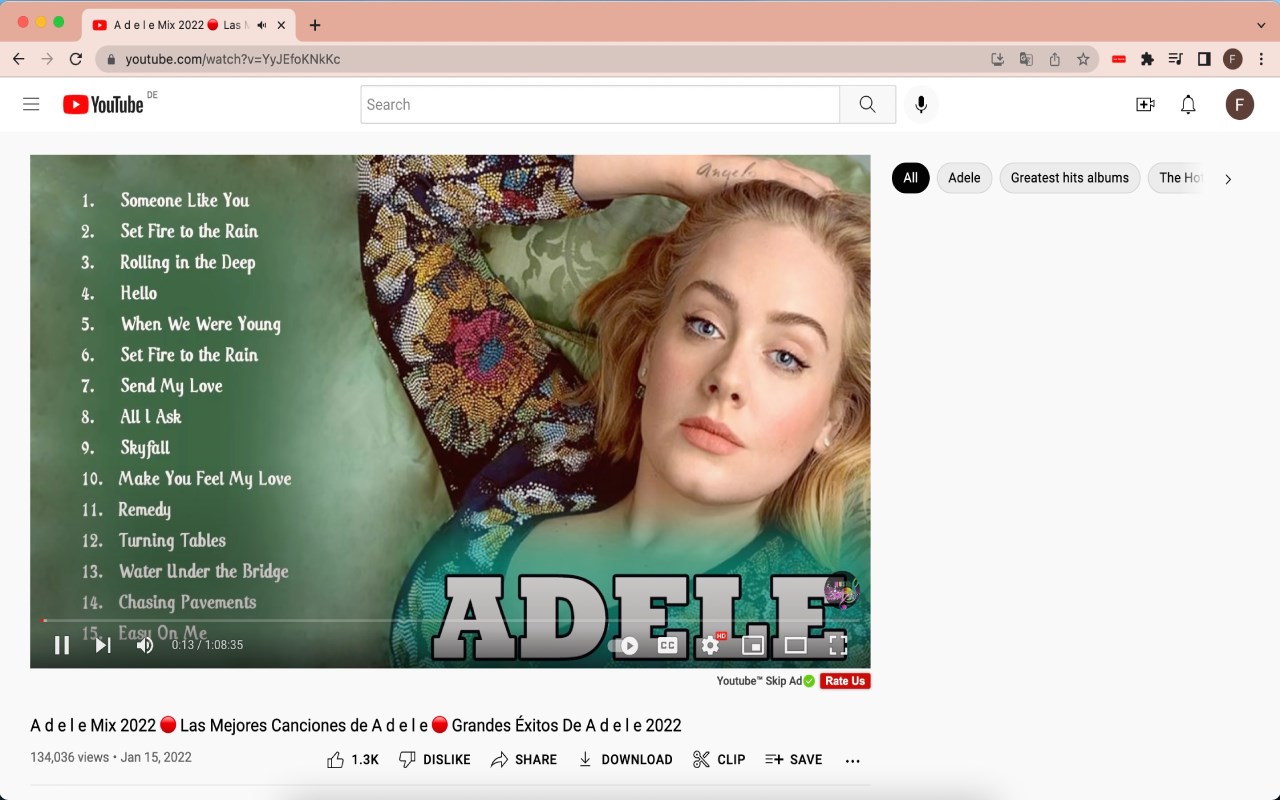The height and width of the screenshot is (800, 1280).
Task: Open the Chrome extensions puzzle menu
Action: click(1147, 59)
